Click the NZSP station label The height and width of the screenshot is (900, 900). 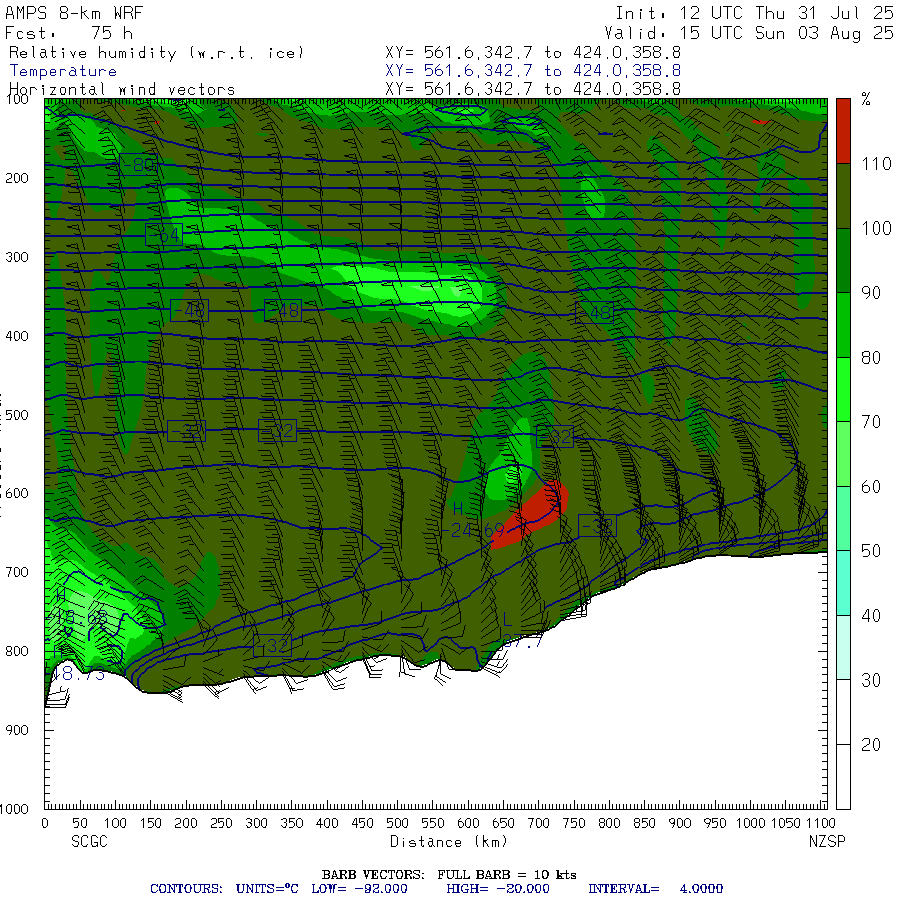pos(827,842)
